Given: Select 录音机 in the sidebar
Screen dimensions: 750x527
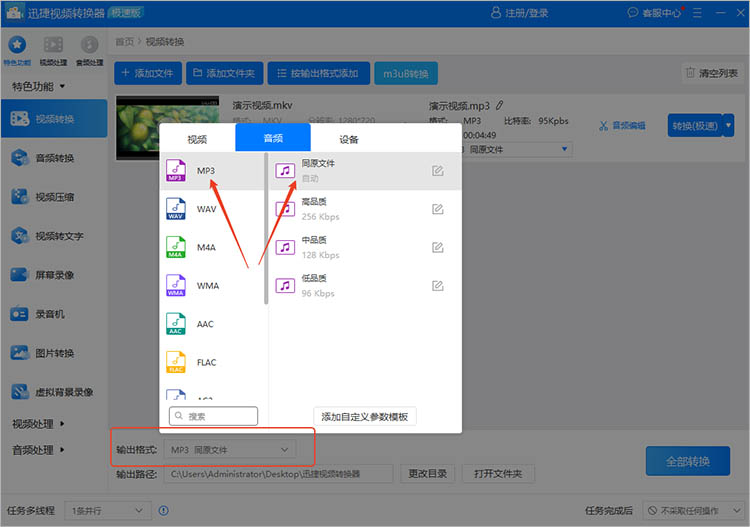Looking at the screenshot, I should click(x=54, y=314).
